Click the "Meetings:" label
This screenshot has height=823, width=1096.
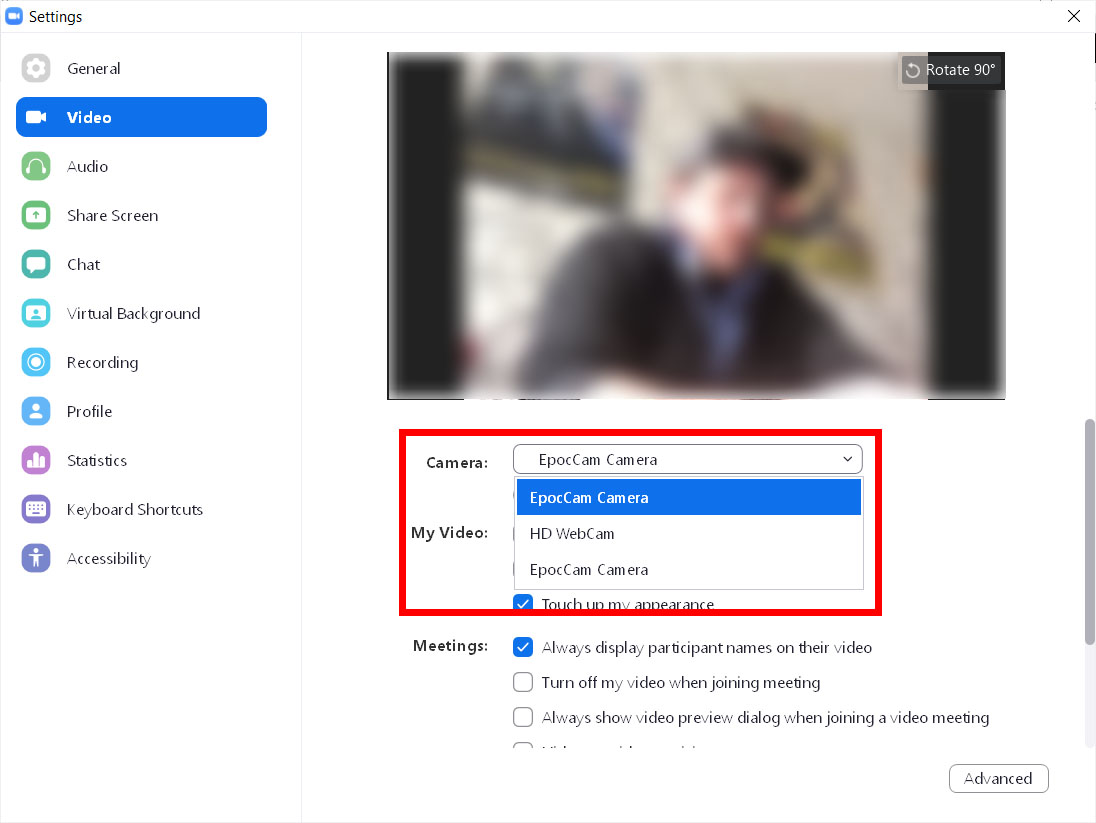pos(451,645)
